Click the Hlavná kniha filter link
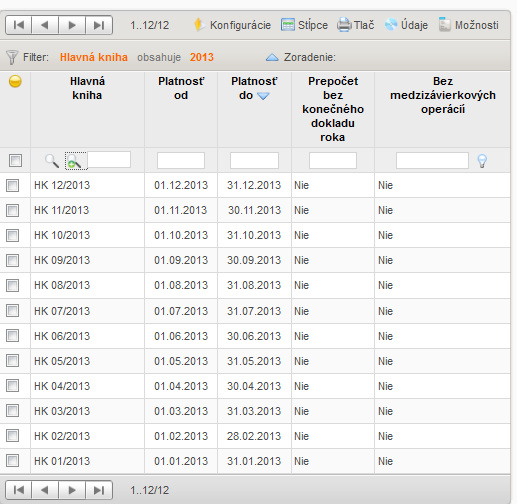This screenshot has height=504, width=517. pyautogui.click(x=94, y=57)
